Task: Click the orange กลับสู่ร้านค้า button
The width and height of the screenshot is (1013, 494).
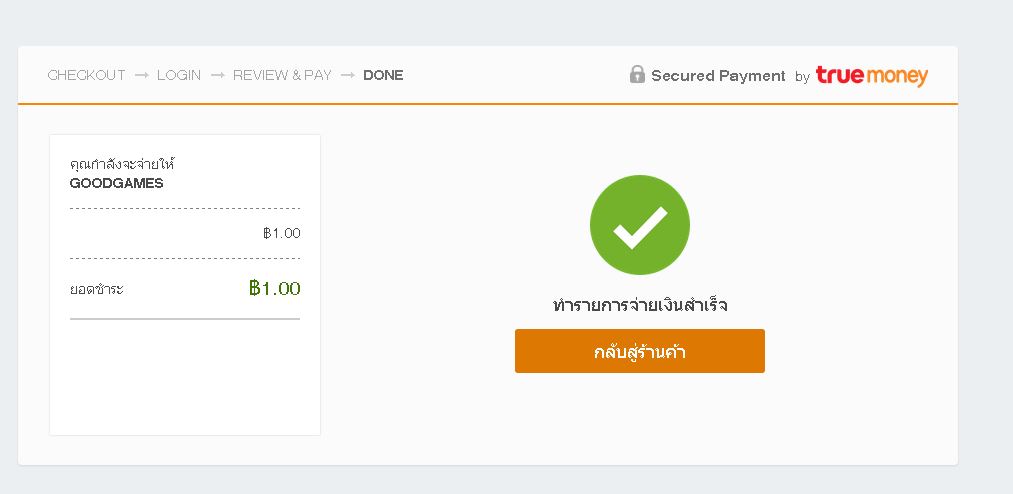Action: point(640,351)
